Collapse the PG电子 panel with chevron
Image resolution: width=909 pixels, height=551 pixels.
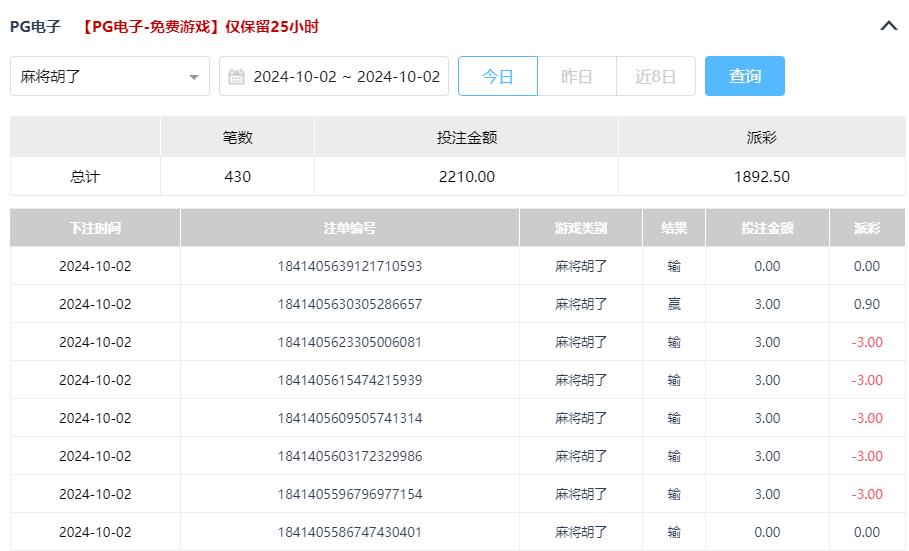(x=888, y=27)
